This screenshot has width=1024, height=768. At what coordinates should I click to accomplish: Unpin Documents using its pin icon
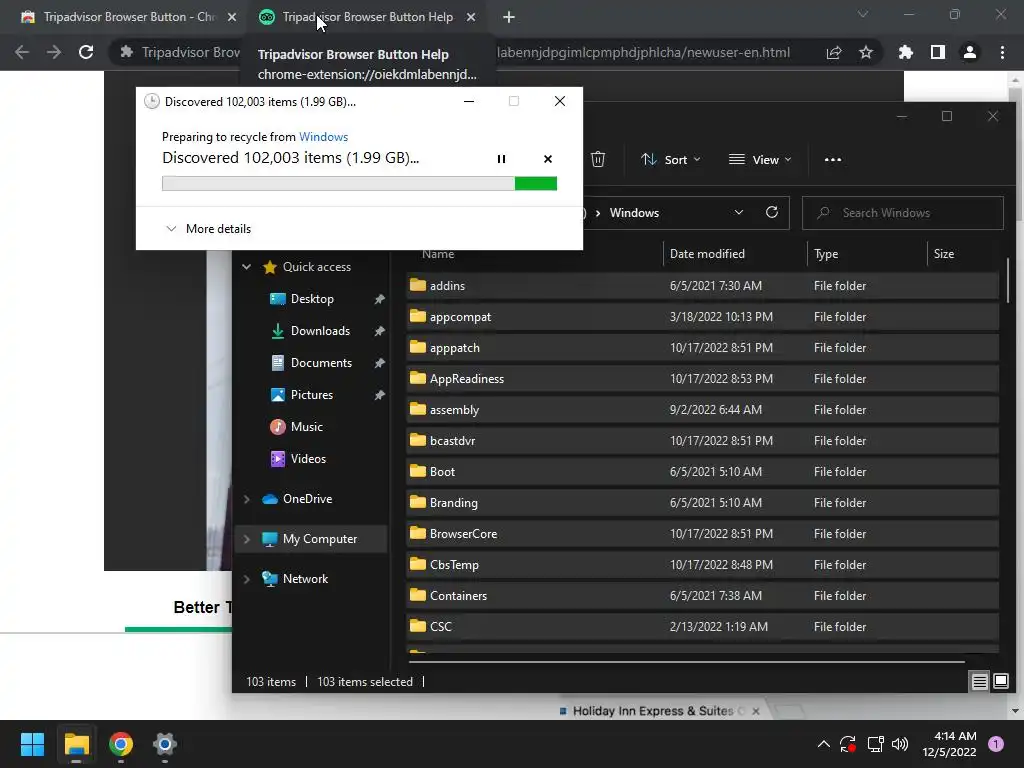pyautogui.click(x=379, y=363)
